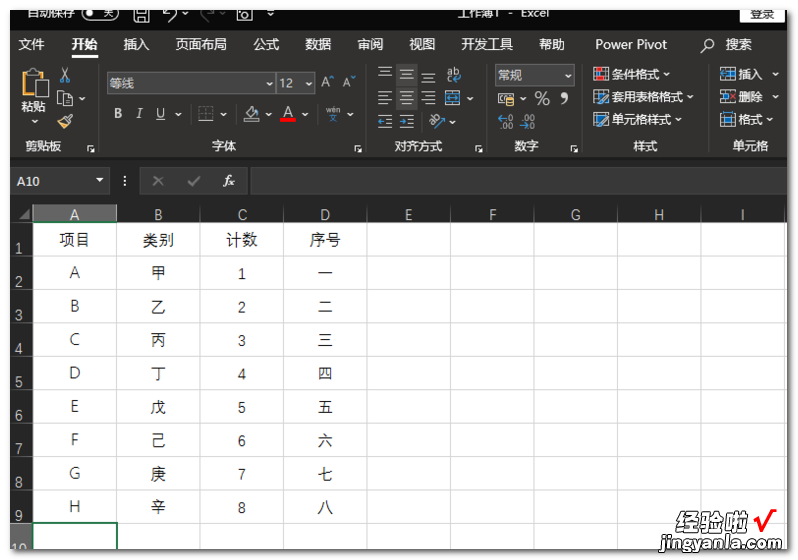The image size is (798, 560).
Task: Open the 对齐方式 dialog launcher
Action: tap(478, 149)
